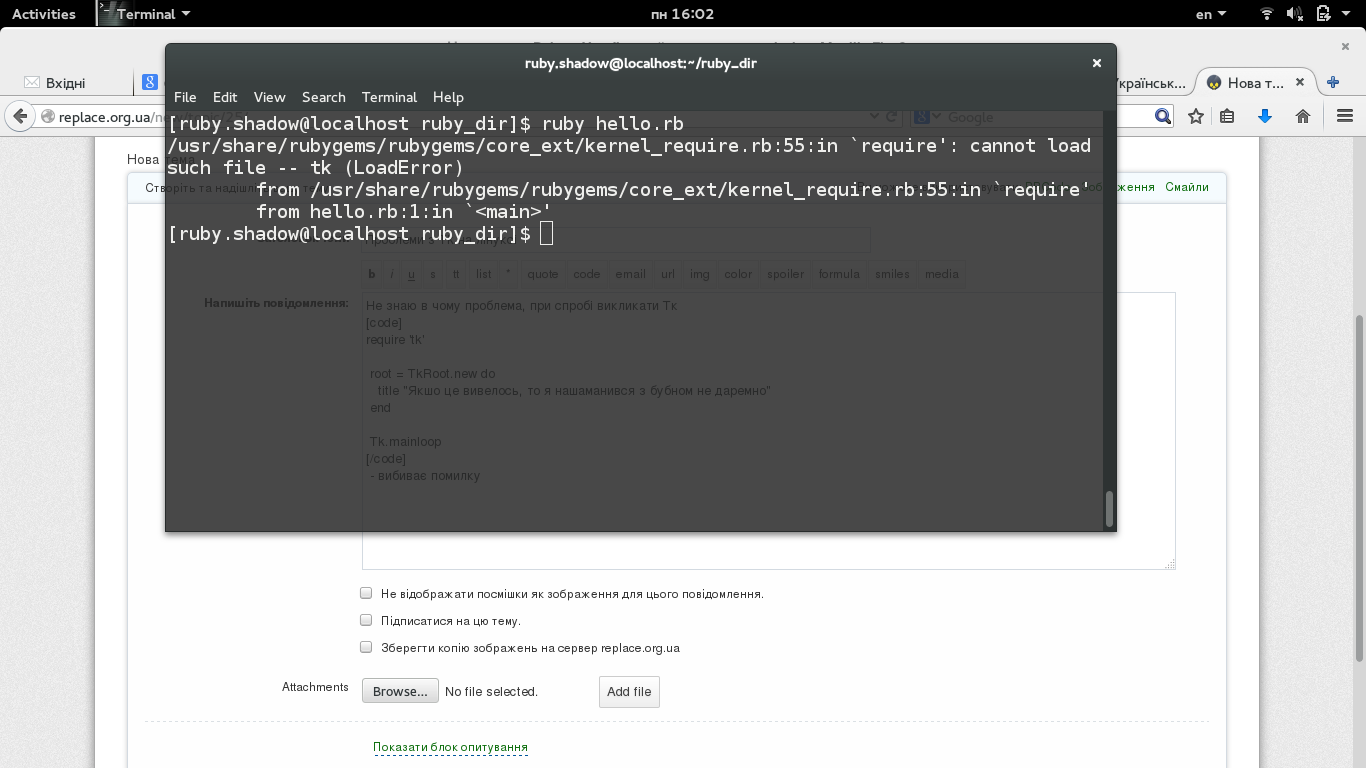Open the bookmarks list icon

(x=1227, y=117)
